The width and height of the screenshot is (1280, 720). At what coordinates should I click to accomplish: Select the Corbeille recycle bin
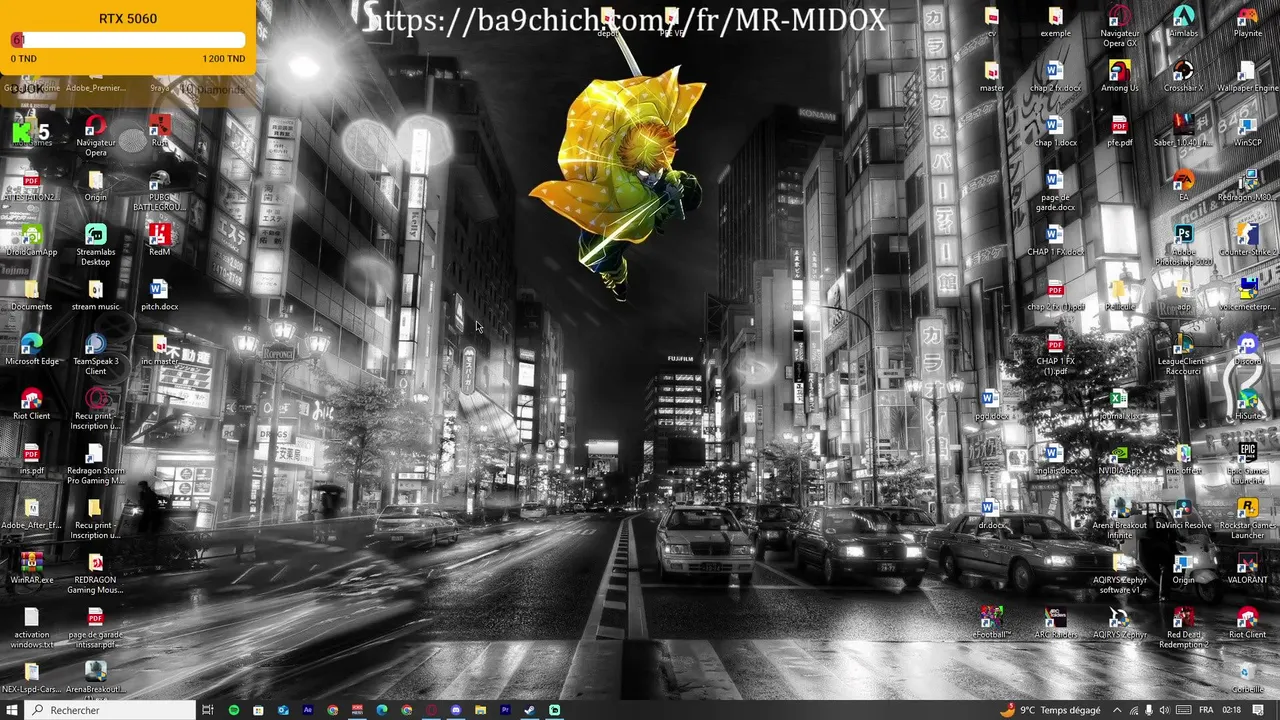click(1247, 678)
